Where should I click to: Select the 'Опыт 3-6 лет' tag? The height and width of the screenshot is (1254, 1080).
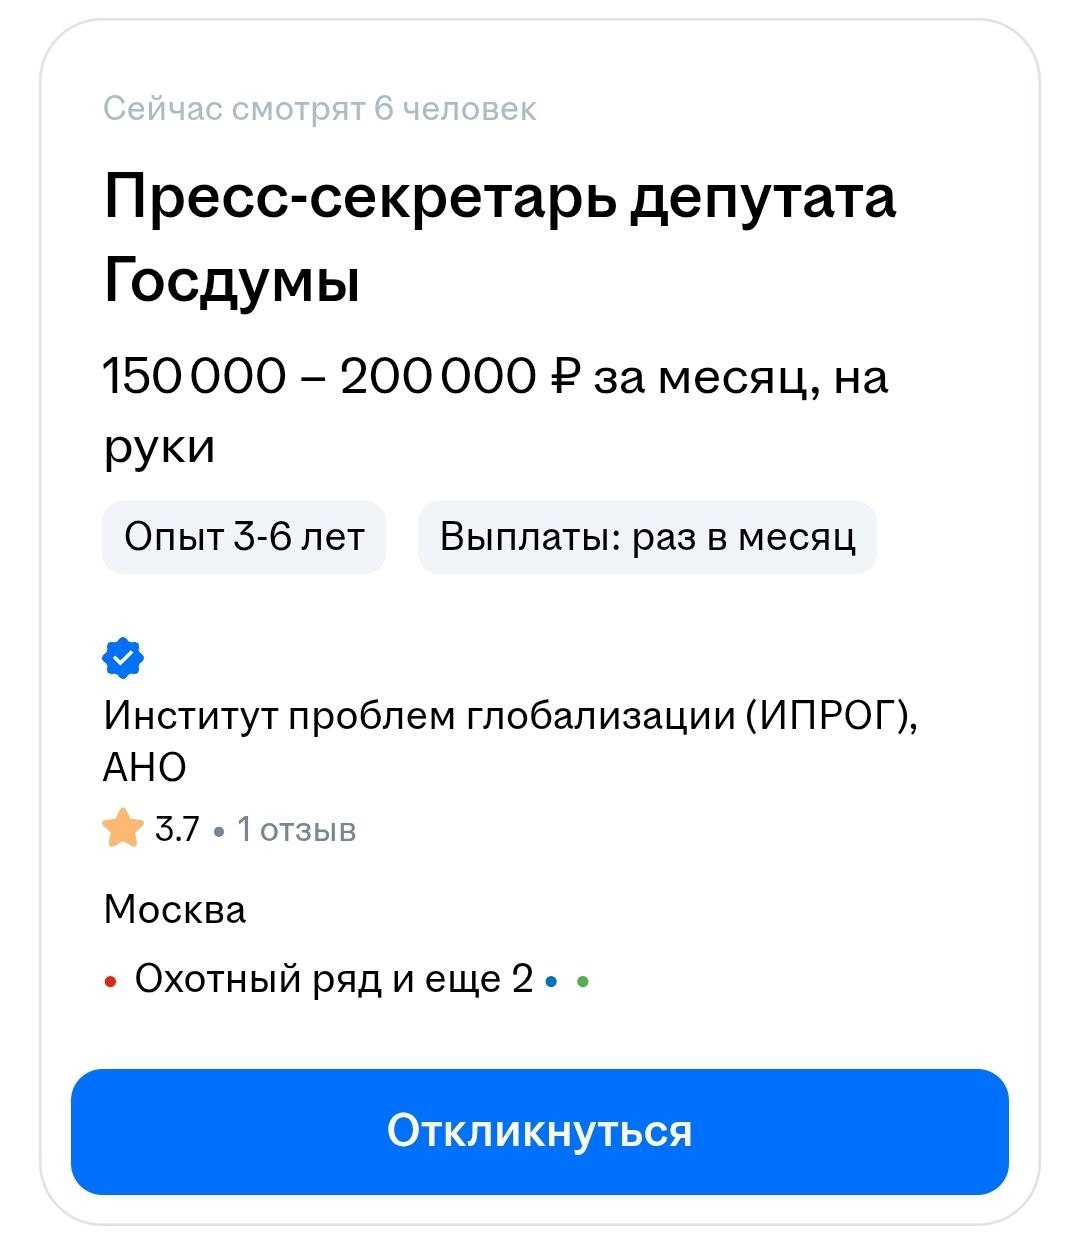coord(244,538)
